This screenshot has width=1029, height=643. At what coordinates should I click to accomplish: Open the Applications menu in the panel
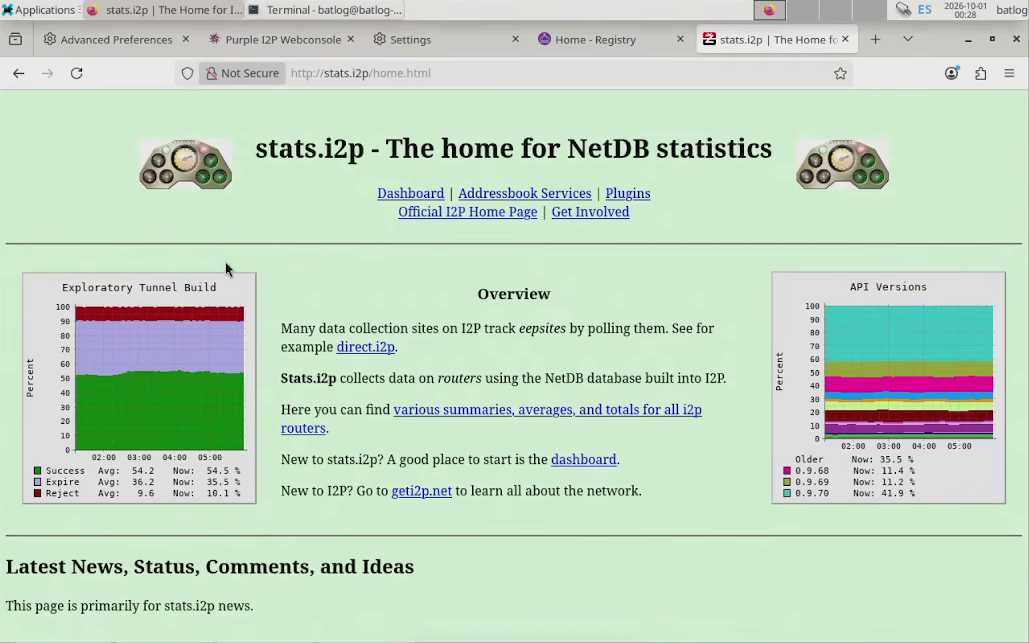[39, 10]
